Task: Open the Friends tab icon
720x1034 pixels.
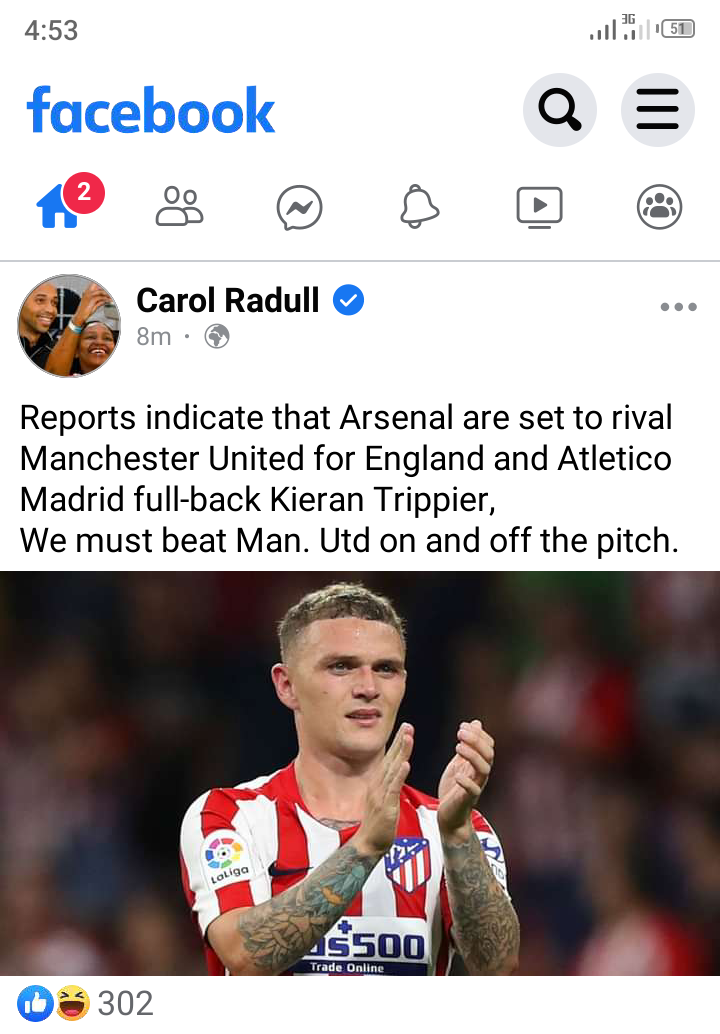Action: 179,207
